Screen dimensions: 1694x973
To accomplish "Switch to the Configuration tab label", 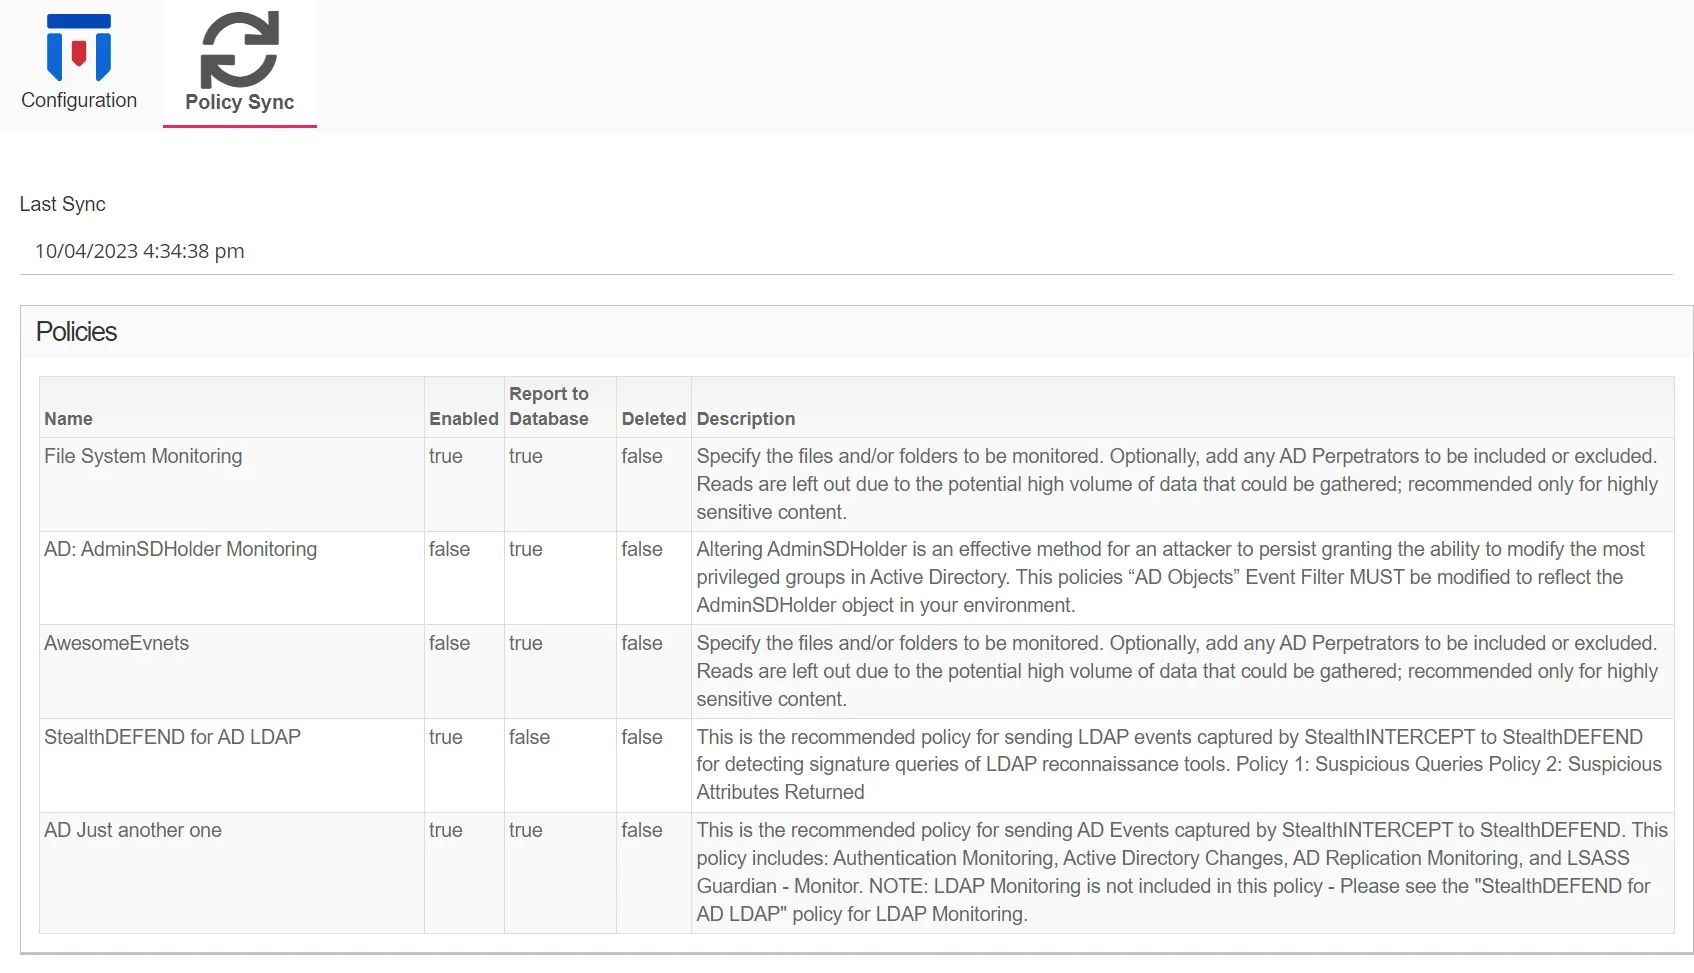I will [x=79, y=100].
